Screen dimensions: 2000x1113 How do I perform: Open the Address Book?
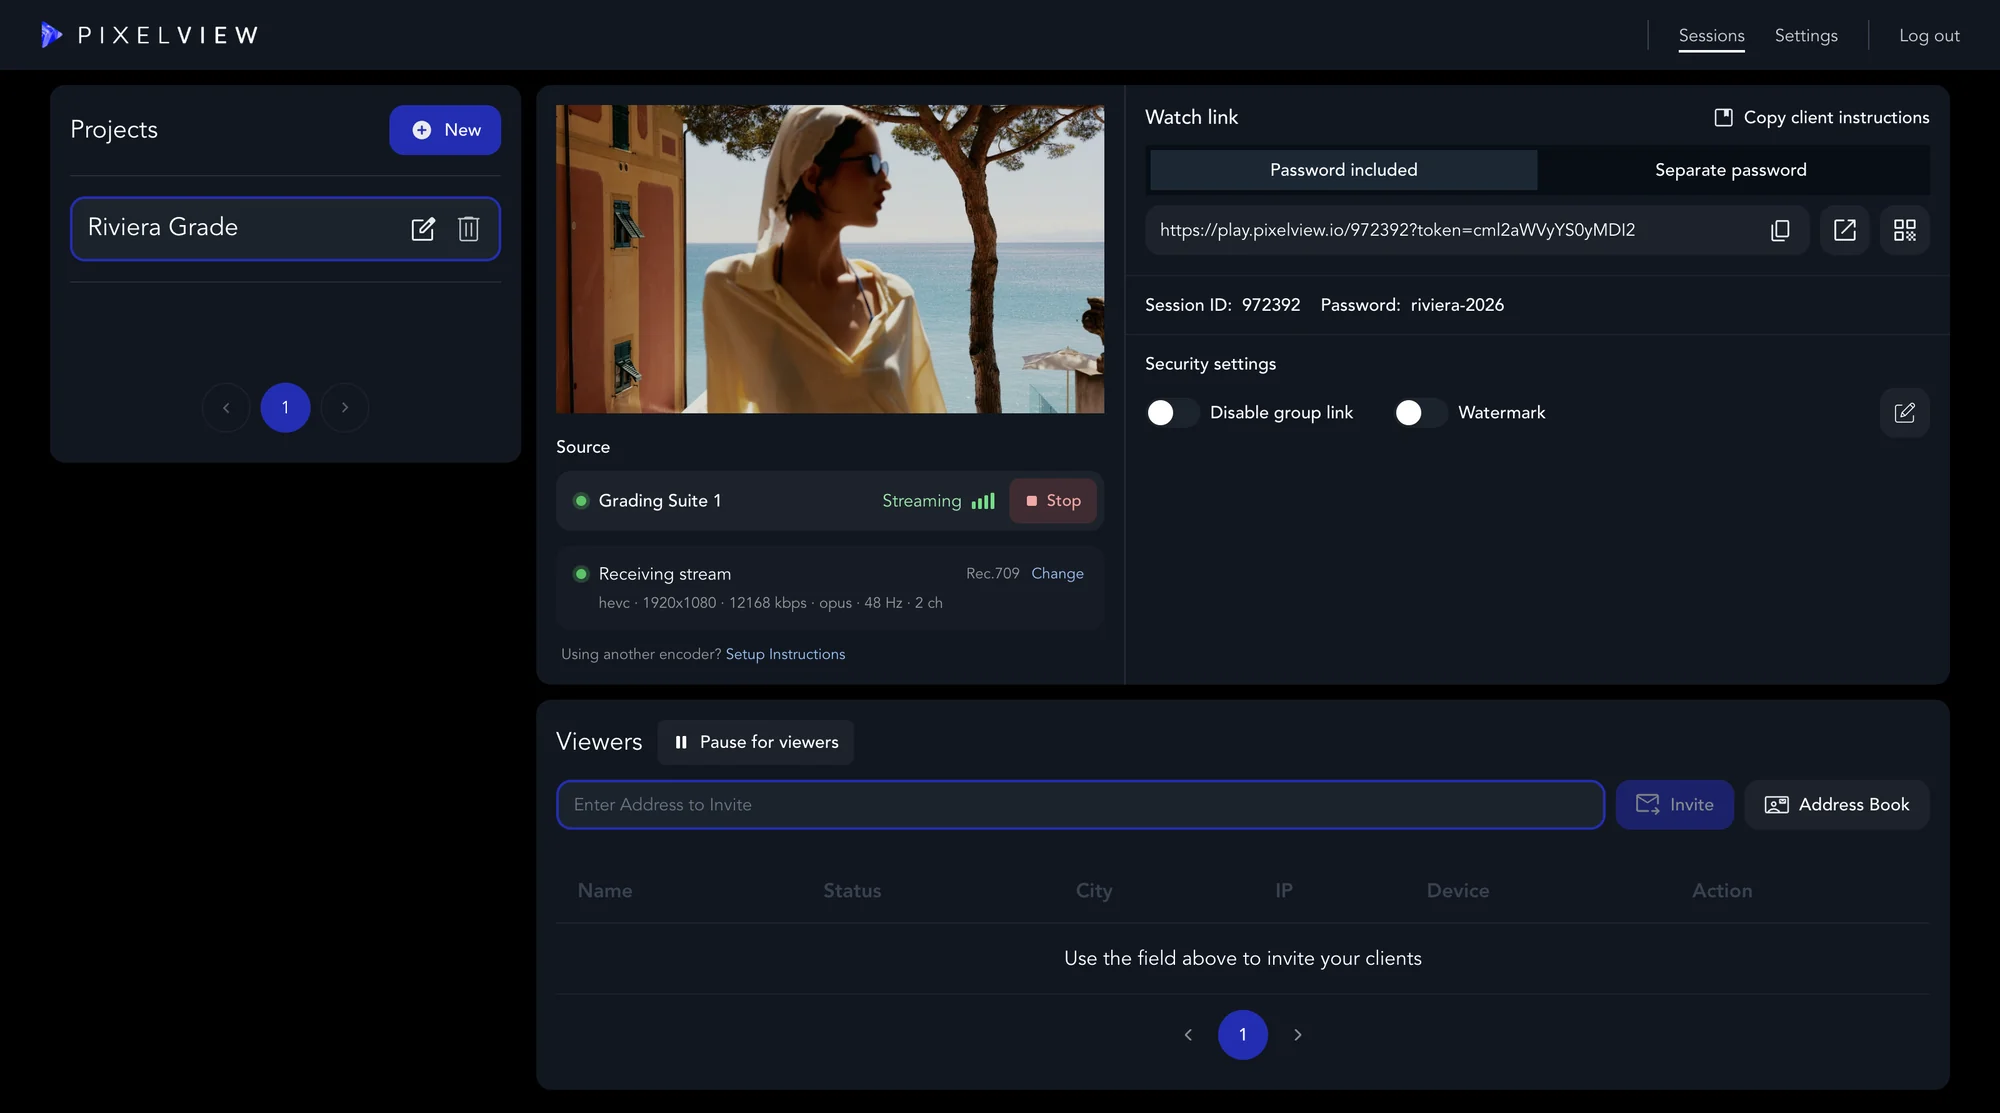(x=1836, y=805)
